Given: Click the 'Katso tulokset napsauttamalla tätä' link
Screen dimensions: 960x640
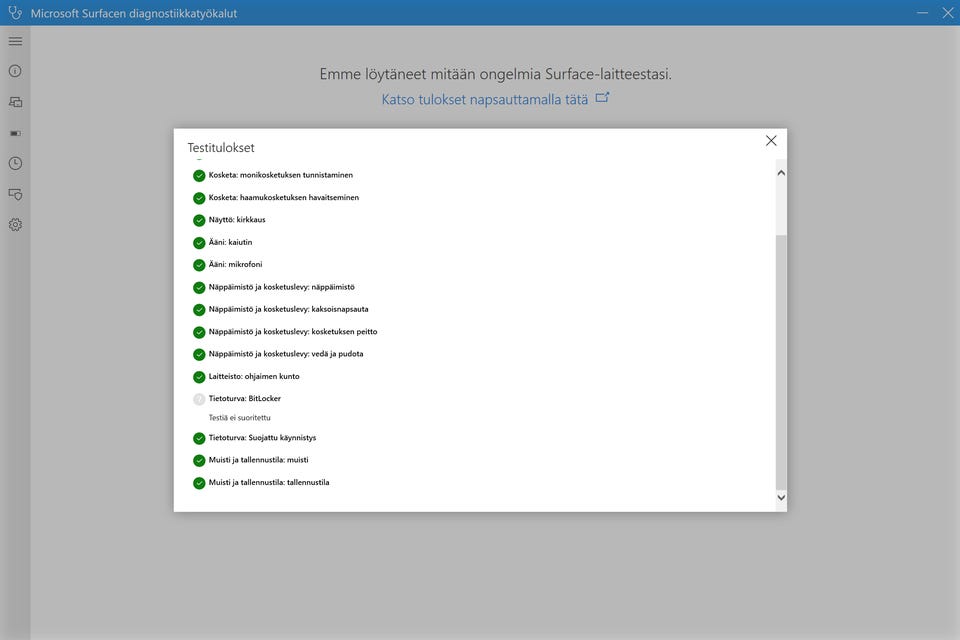Looking at the screenshot, I should [x=484, y=99].
